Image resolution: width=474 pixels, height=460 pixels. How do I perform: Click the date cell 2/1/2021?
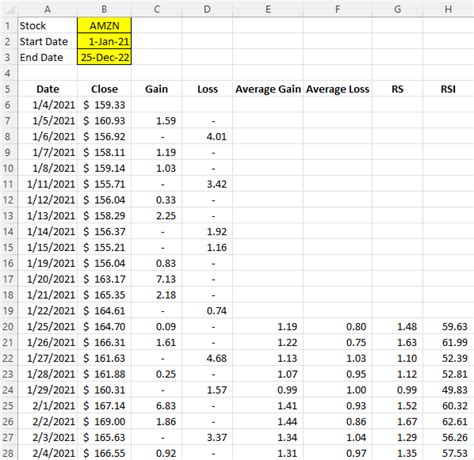pyautogui.click(x=47, y=406)
